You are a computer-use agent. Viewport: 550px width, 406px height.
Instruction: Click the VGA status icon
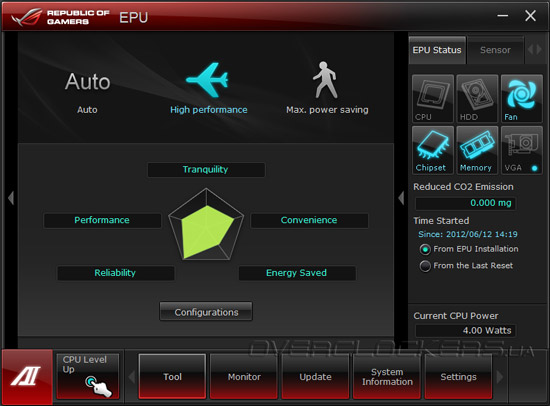[522, 150]
